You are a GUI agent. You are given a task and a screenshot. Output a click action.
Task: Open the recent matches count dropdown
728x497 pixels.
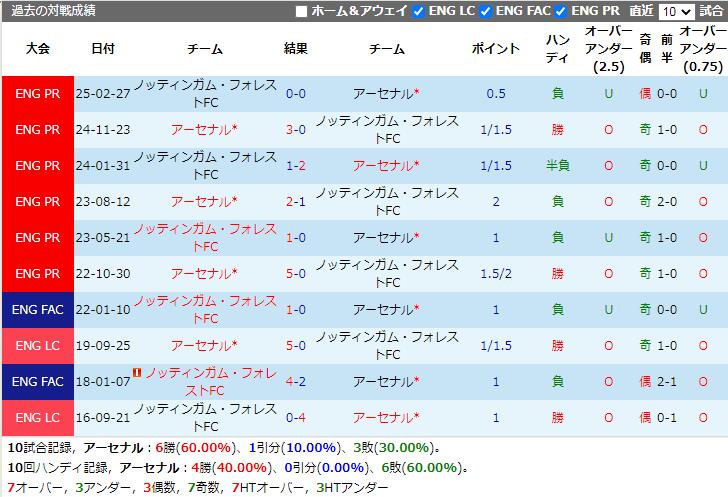[x=676, y=11]
